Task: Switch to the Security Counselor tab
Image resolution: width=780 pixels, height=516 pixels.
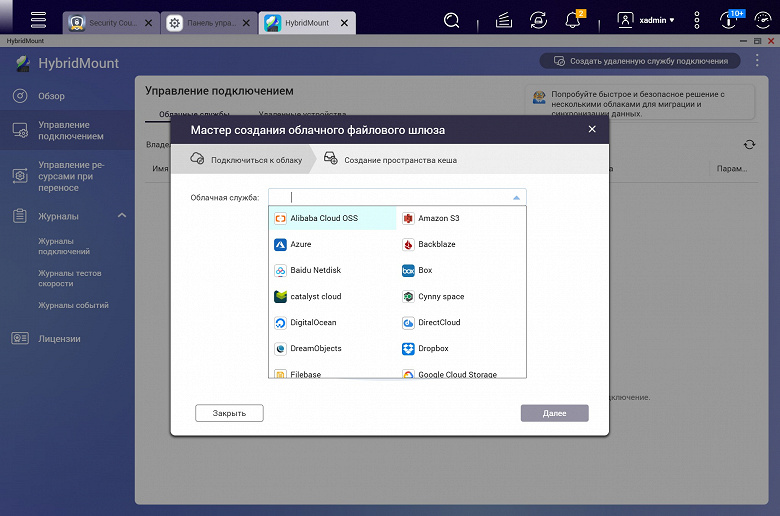Action: (x=111, y=23)
